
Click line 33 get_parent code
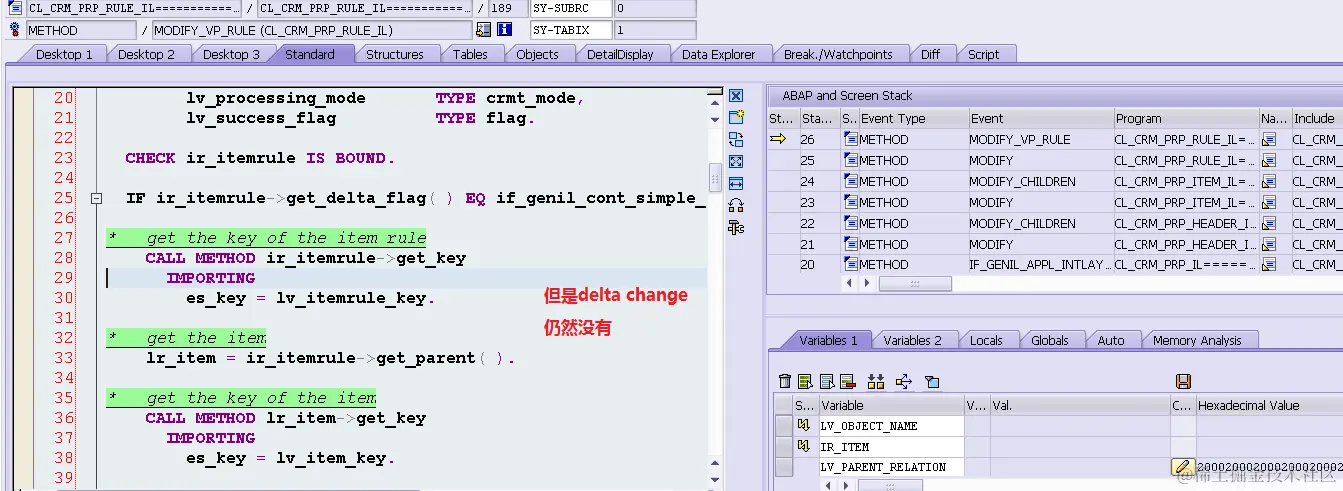click(331, 358)
